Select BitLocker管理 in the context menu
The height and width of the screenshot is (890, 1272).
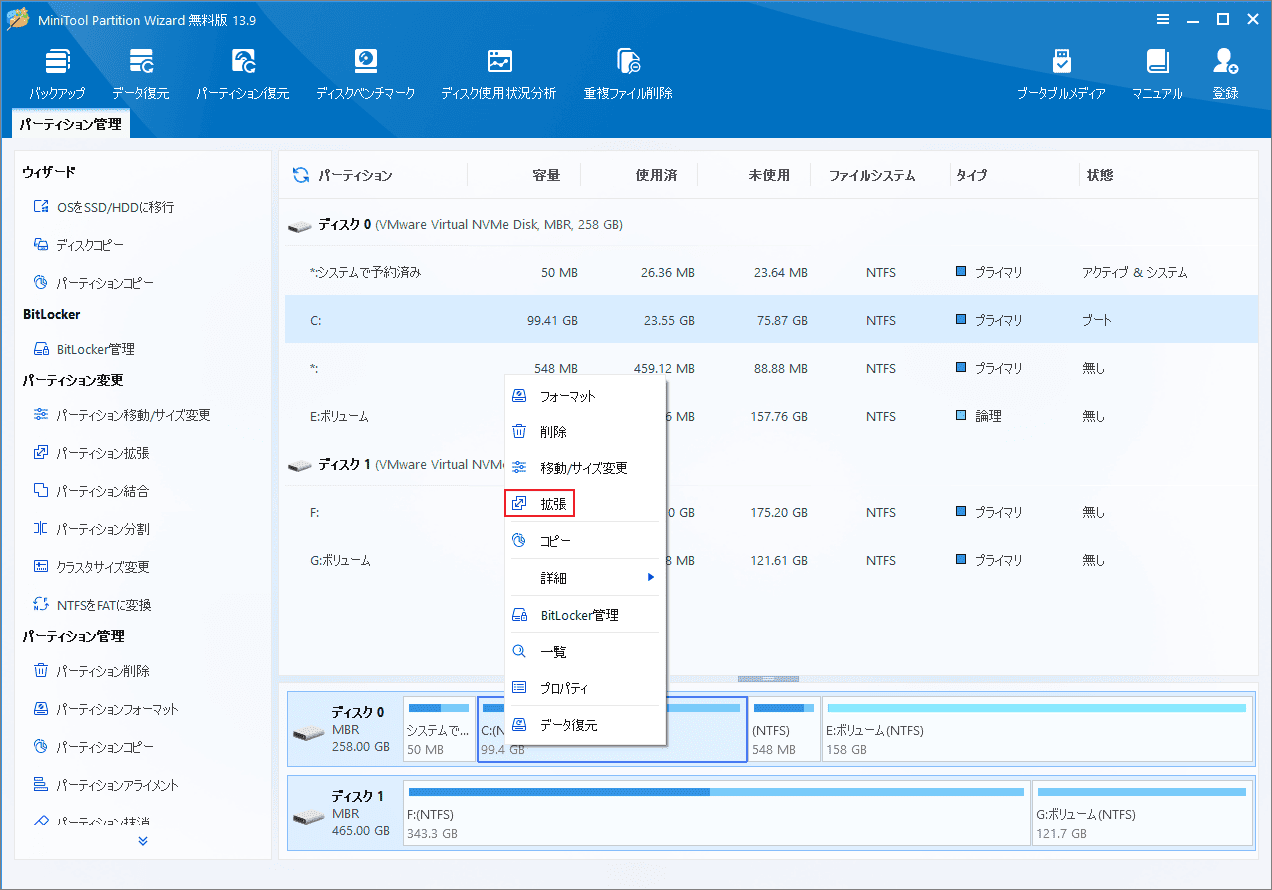coord(586,615)
